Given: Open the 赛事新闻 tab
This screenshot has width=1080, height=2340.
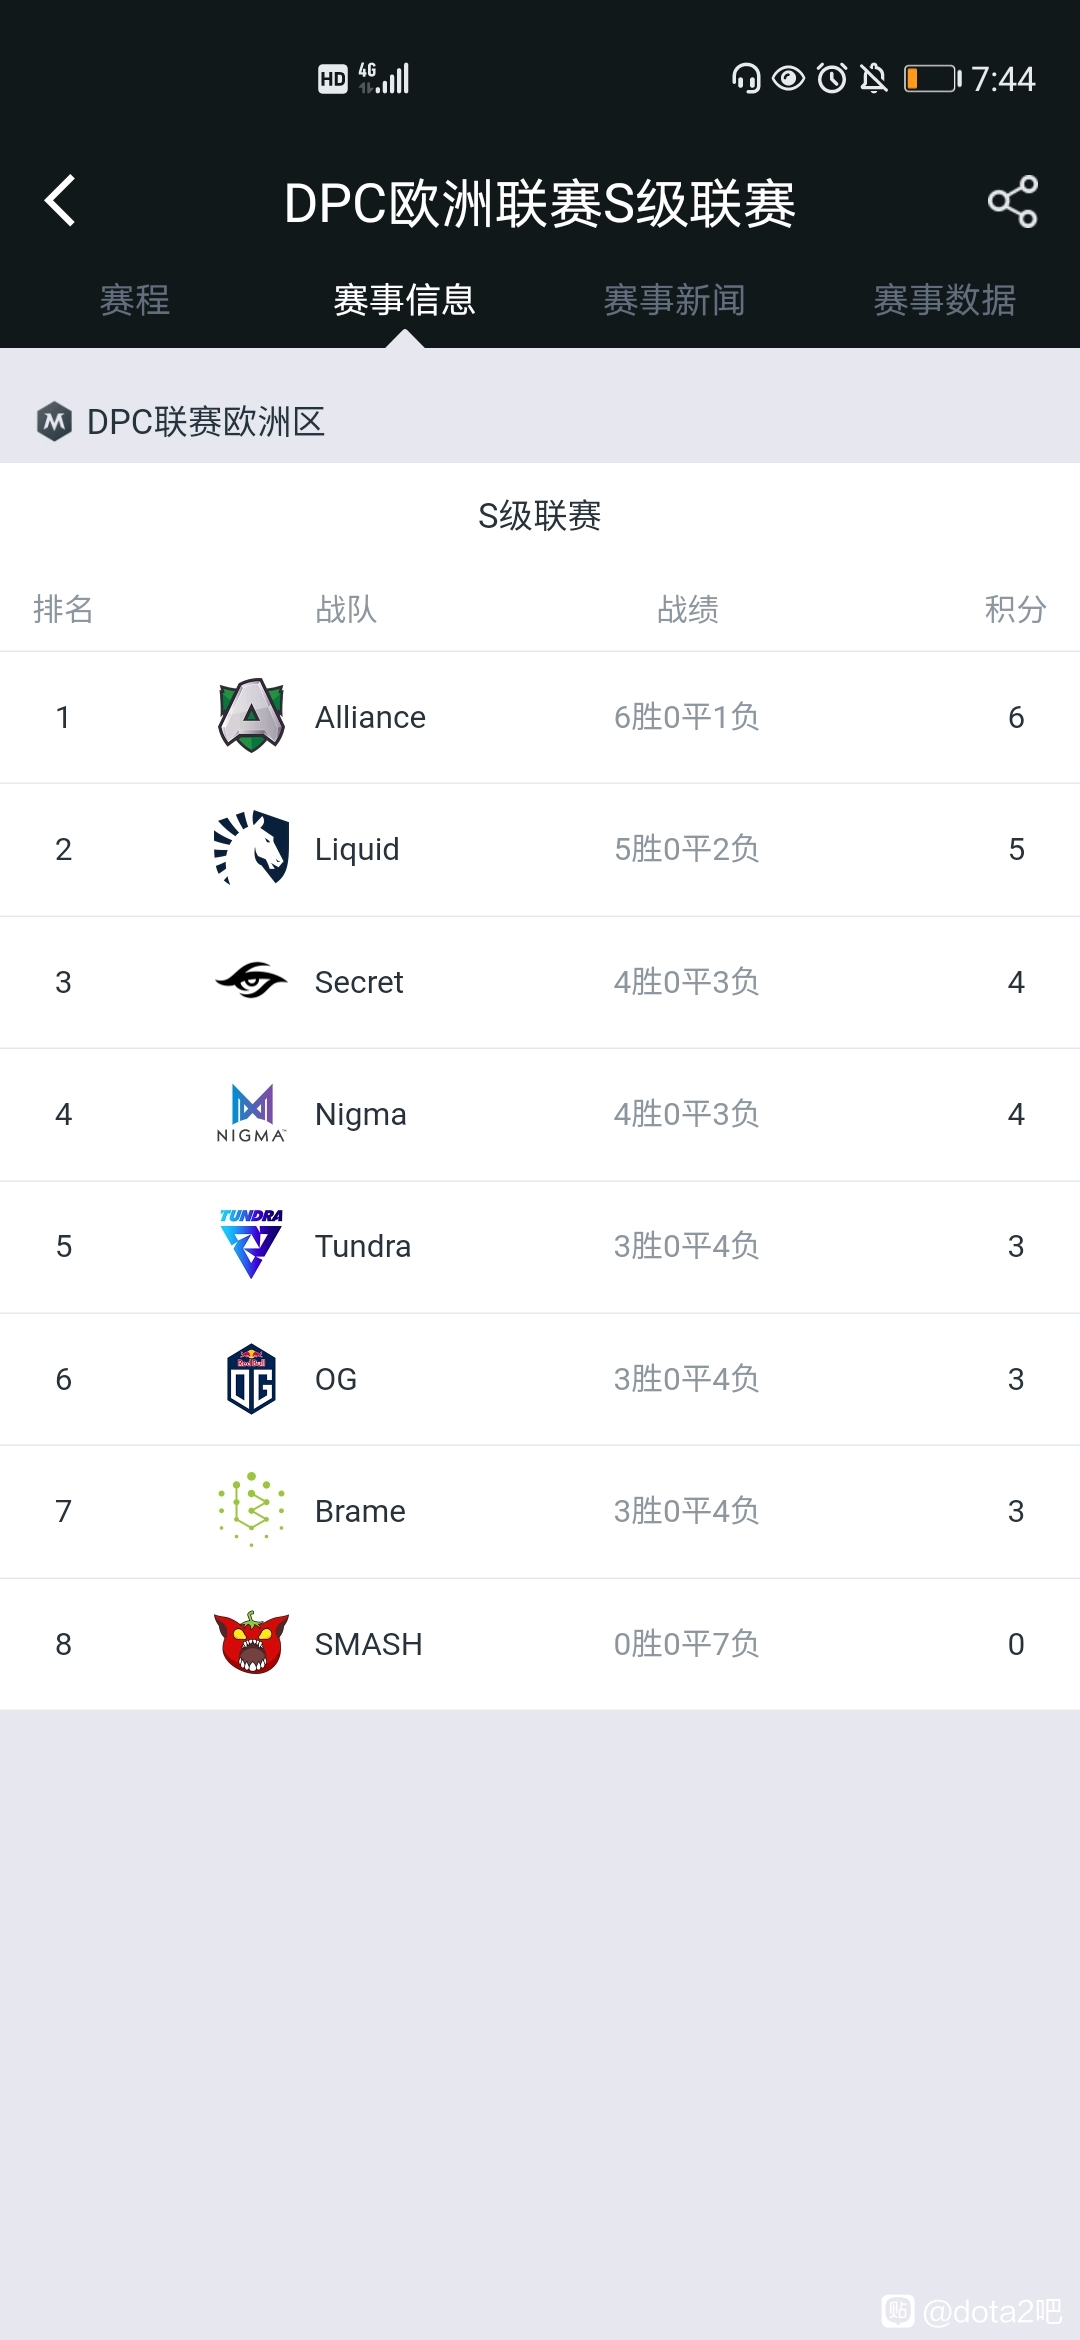Looking at the screenshot, I should (675, 300).
